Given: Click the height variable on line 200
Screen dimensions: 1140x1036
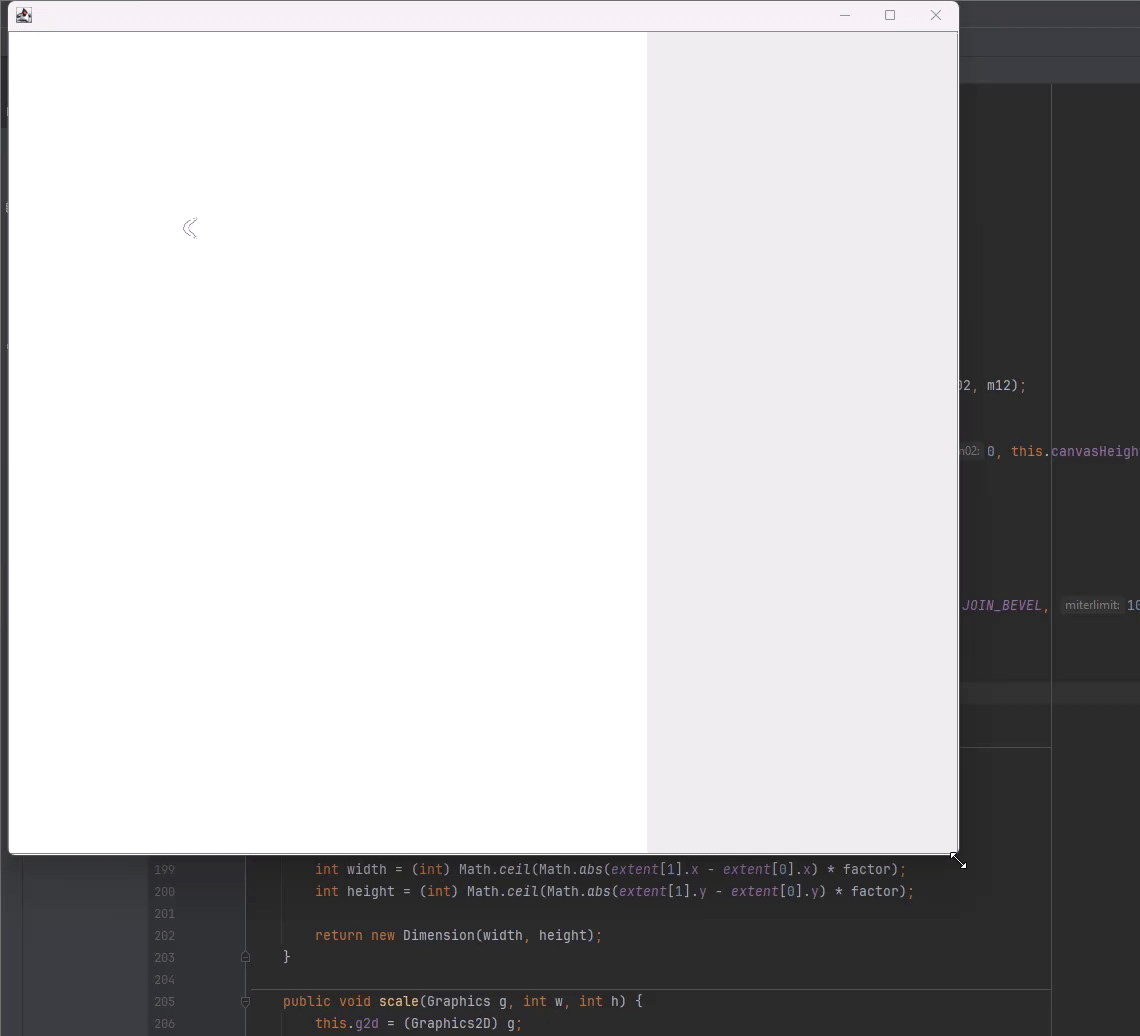Looking at the screenshot, I should tap(370, 891).
